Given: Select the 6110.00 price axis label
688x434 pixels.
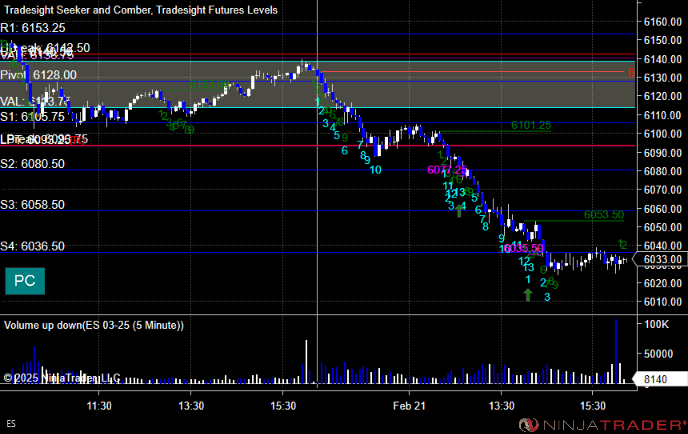Looking at the screenshot, I should coord(663,115).
